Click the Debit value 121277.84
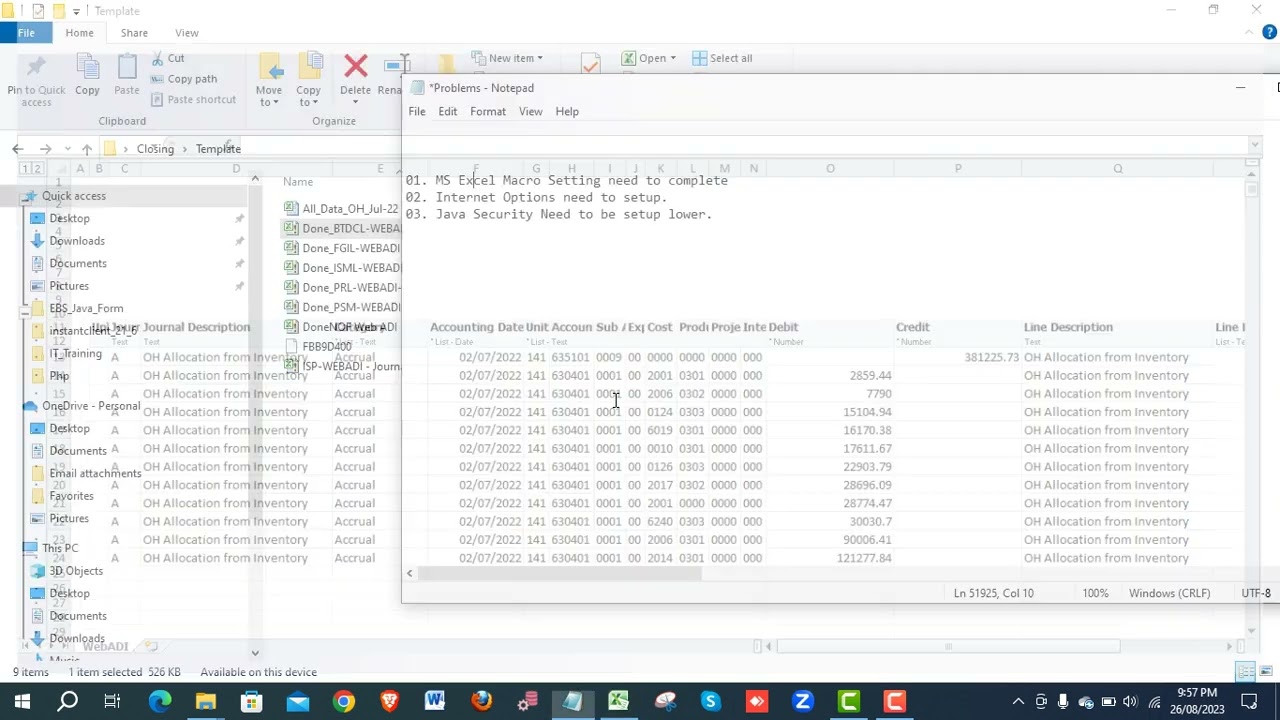 click(864, 558)
